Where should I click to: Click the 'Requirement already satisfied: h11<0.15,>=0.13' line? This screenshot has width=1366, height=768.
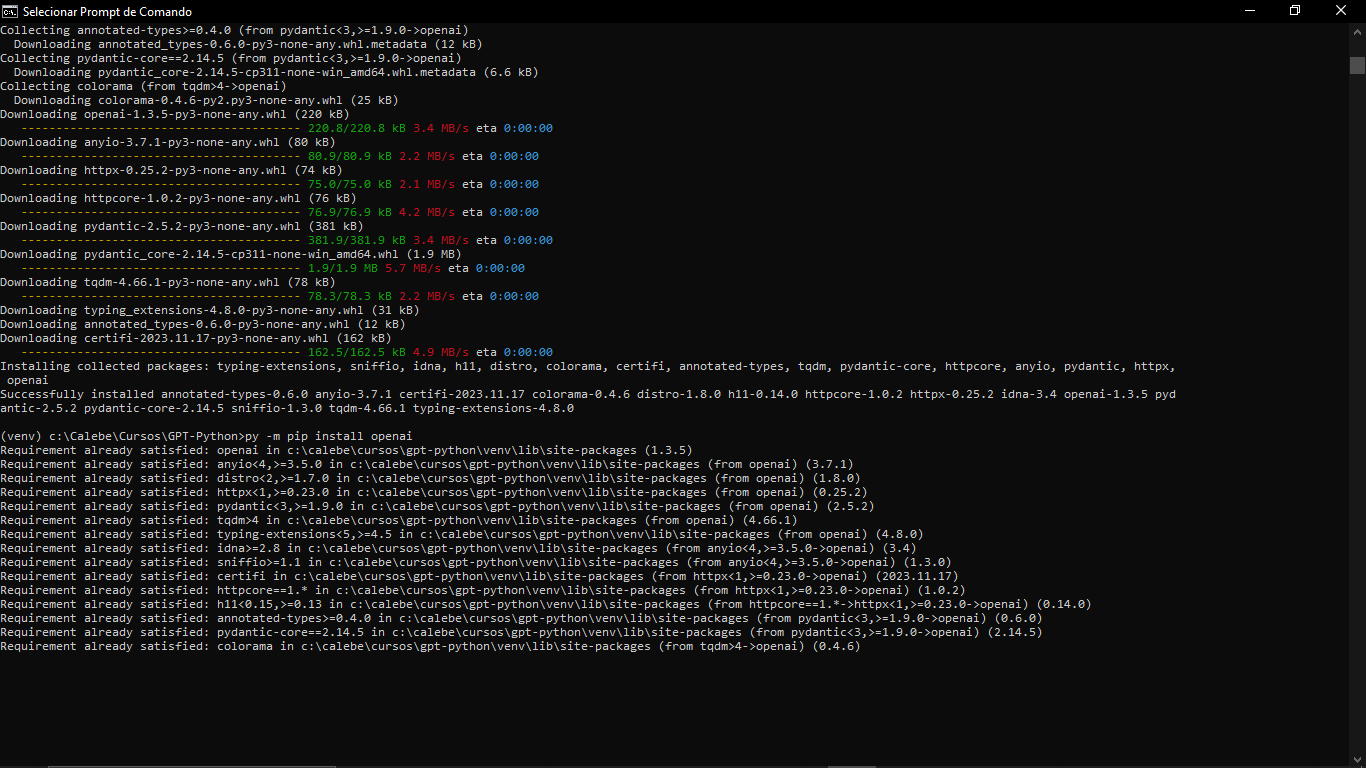pyautogui.click(x=546, y=604)
